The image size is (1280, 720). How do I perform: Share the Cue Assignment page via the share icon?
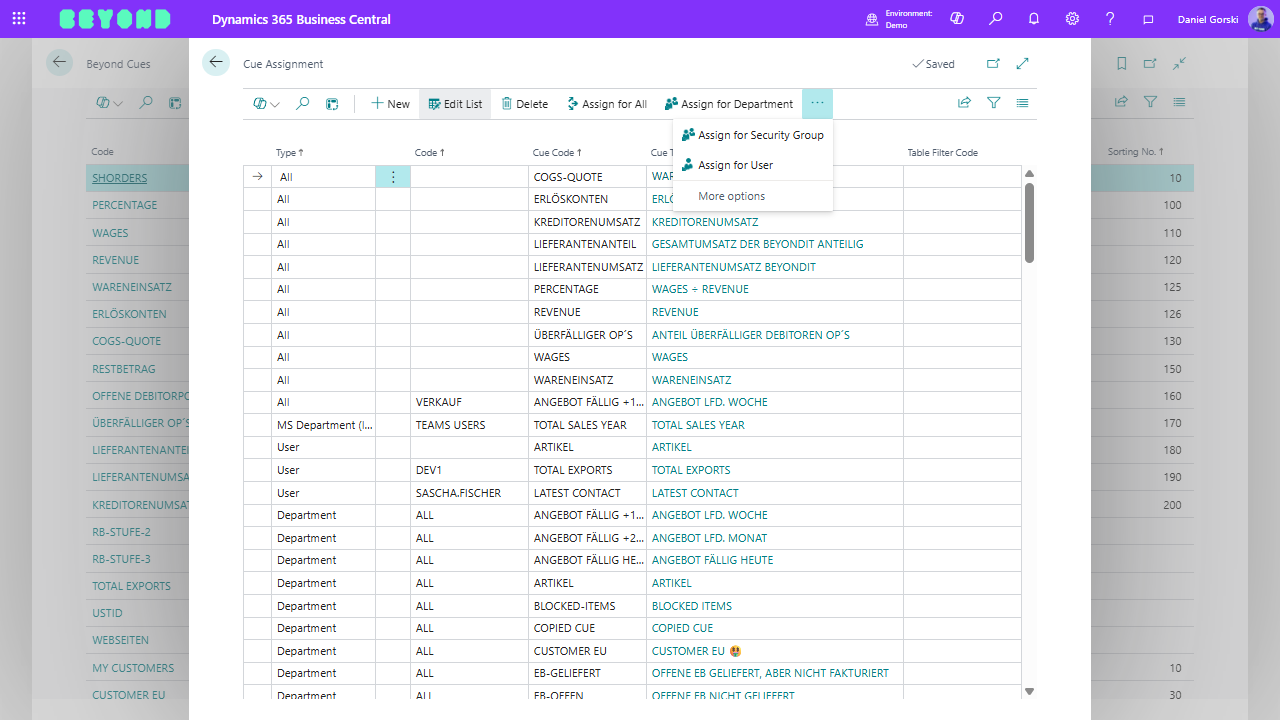pyautogui.click(x=963, y=103)
